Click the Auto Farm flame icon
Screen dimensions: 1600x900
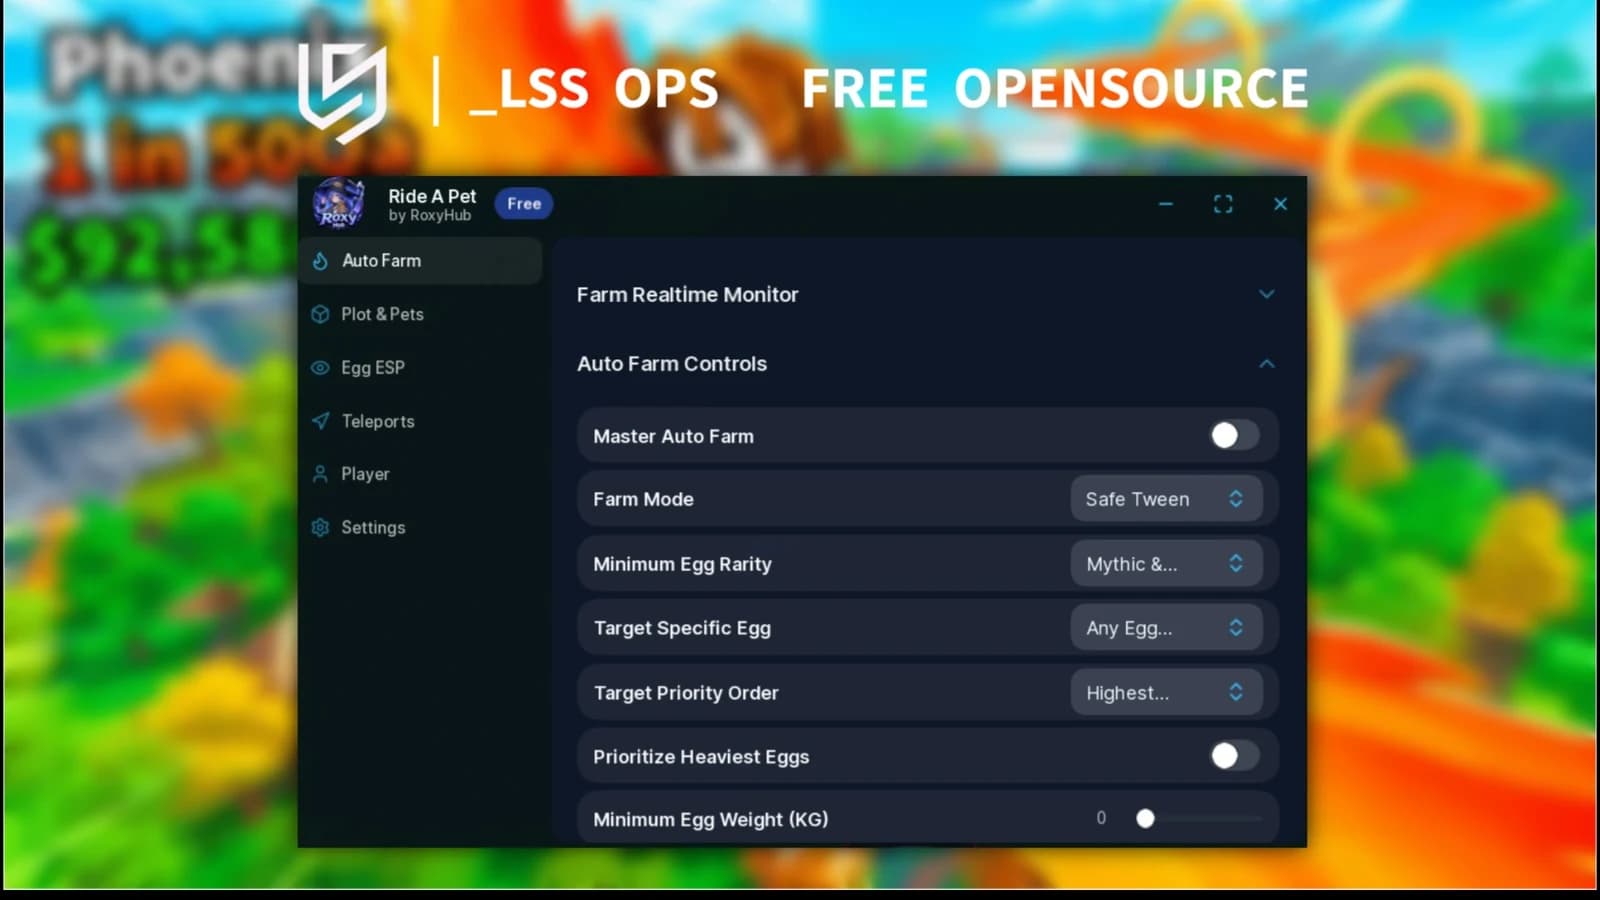tap(320, 261)
